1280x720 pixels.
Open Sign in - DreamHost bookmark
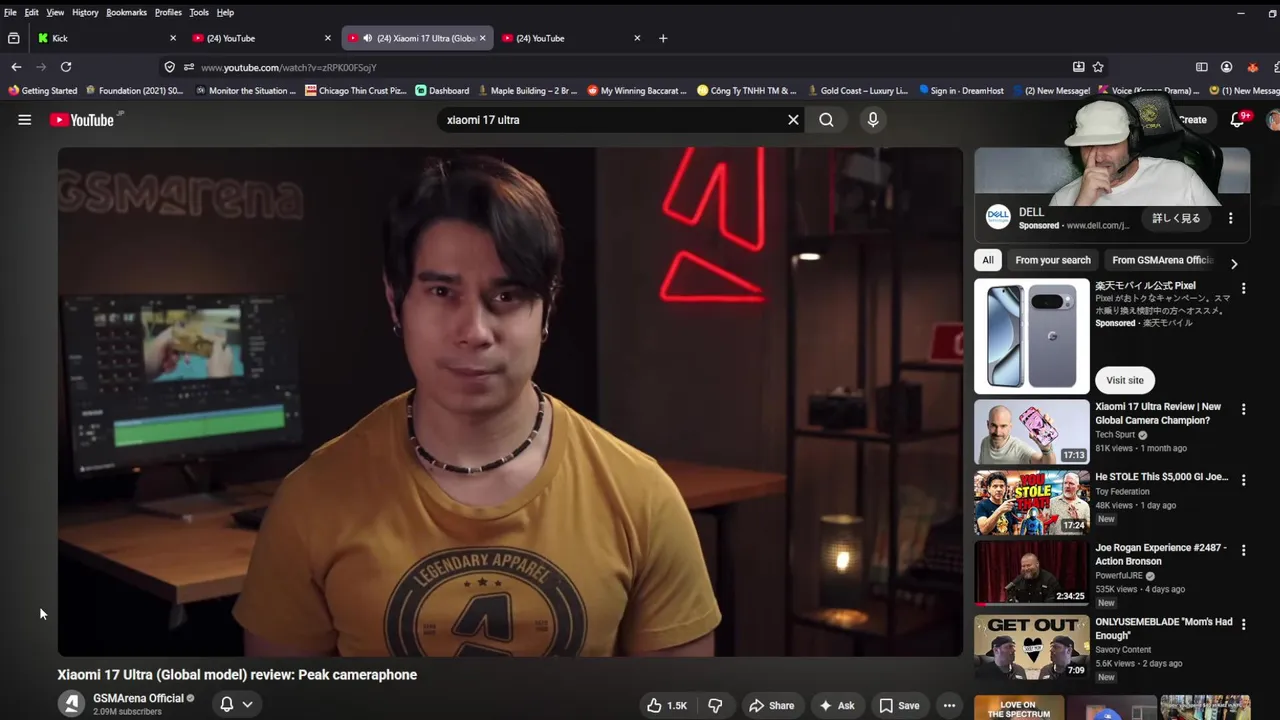coord(961,90)
